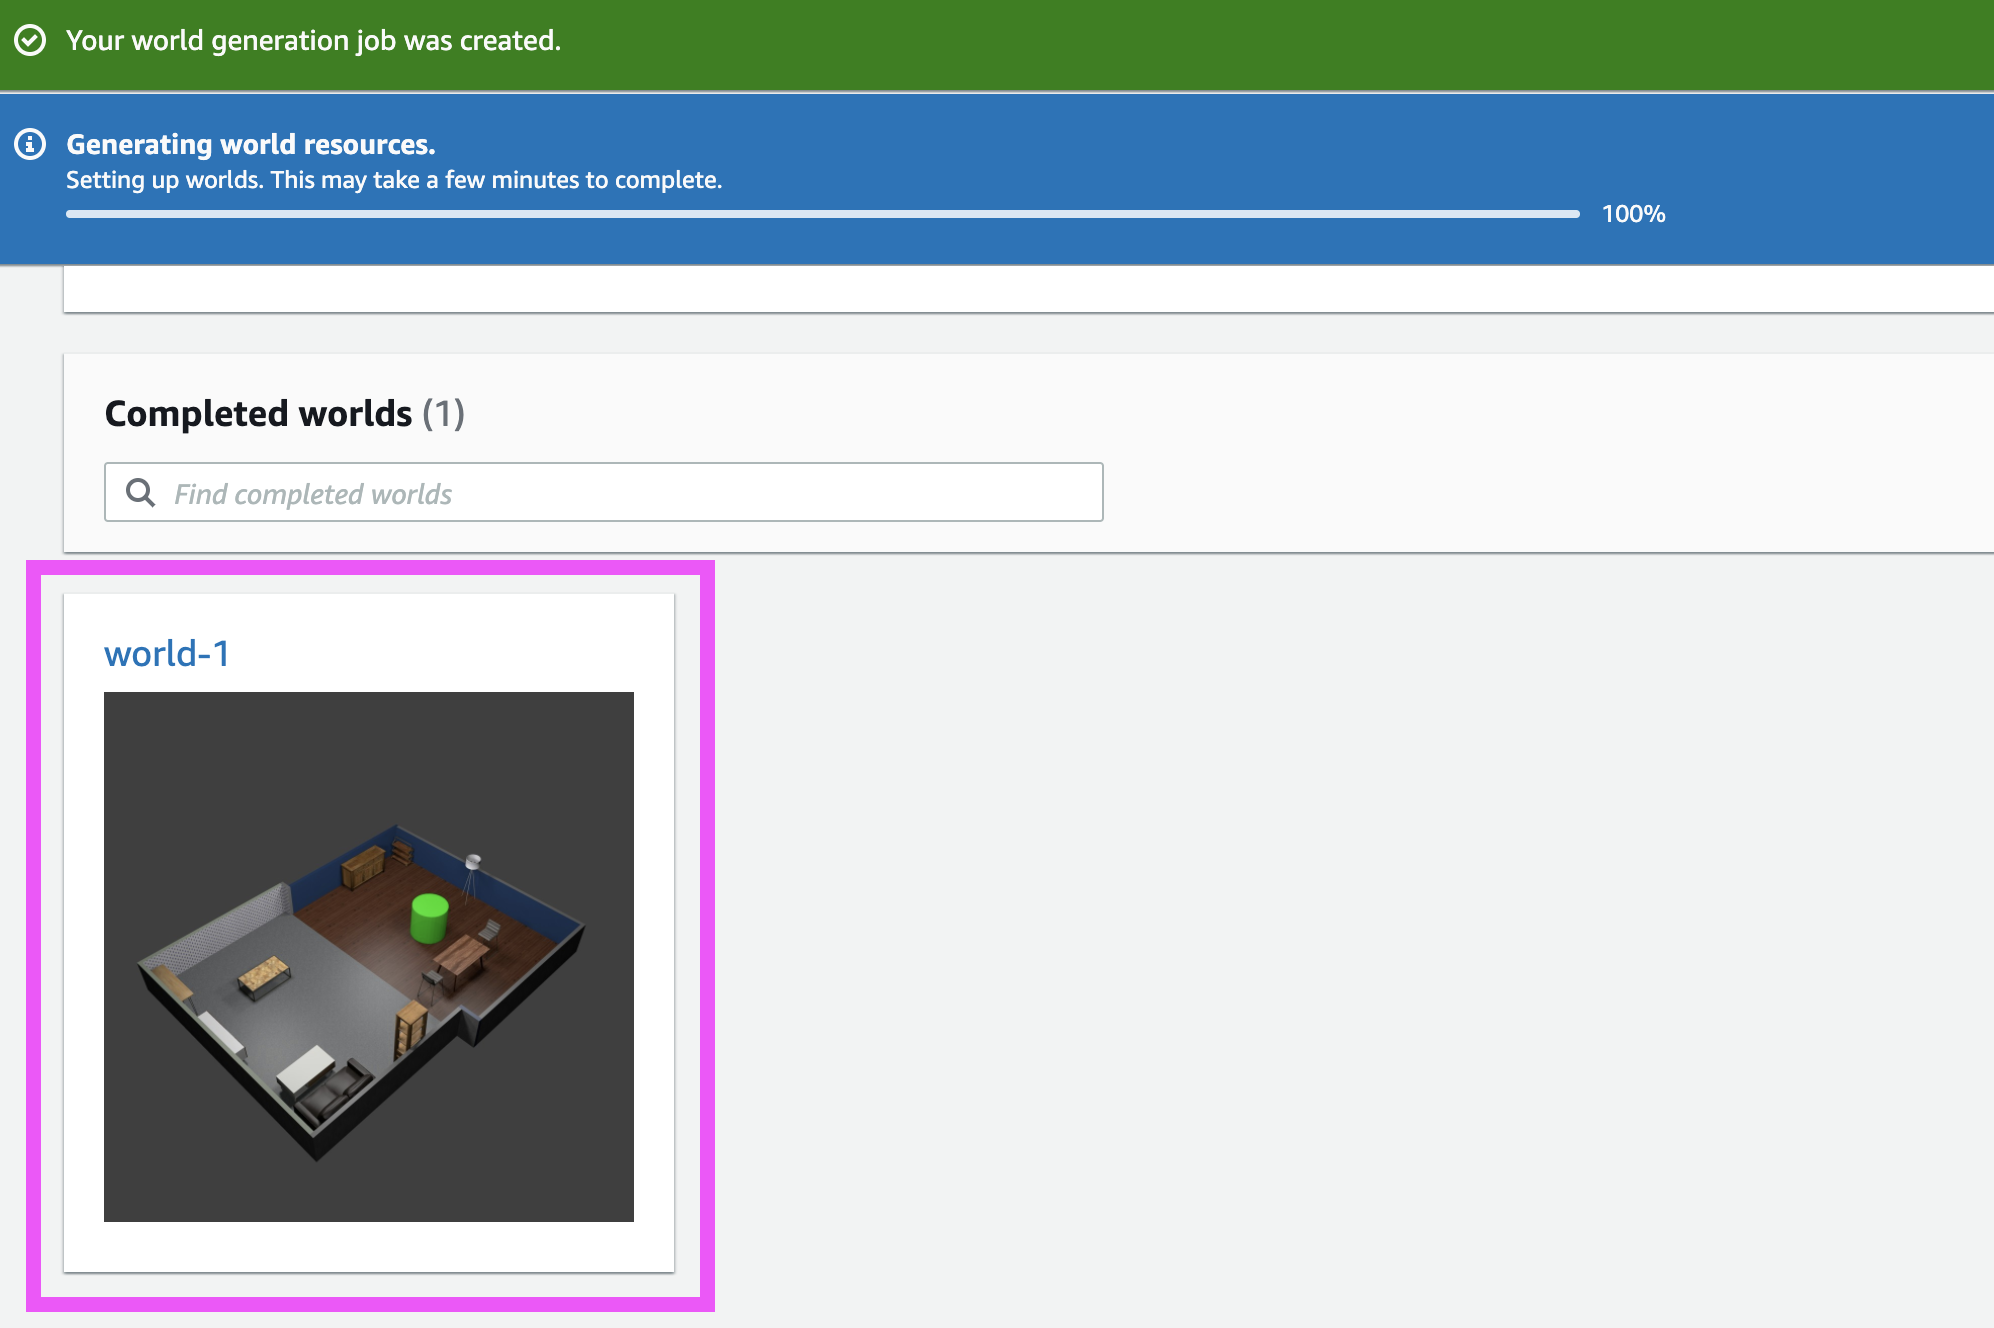1994x1328 pixels.
Task: Focus the Find completed worlds field
Action: tap(620, 492)
